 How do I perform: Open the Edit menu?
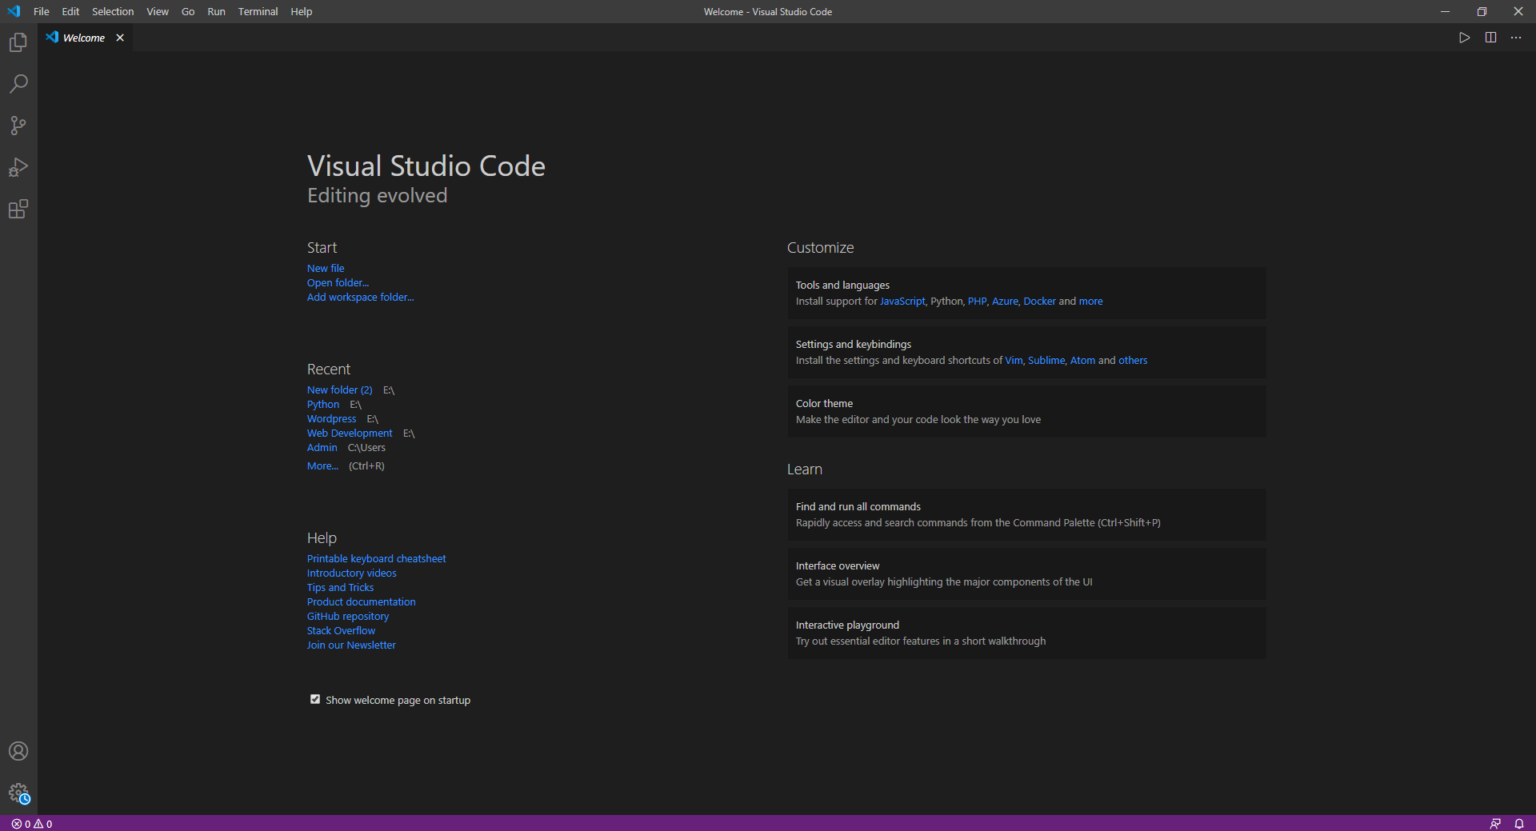[70, 11]
